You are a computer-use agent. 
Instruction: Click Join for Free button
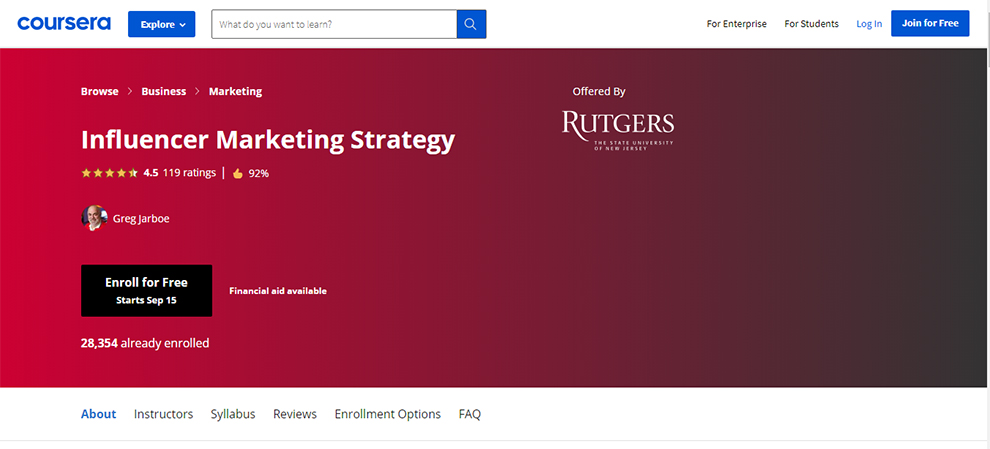[x=930, y=23]
